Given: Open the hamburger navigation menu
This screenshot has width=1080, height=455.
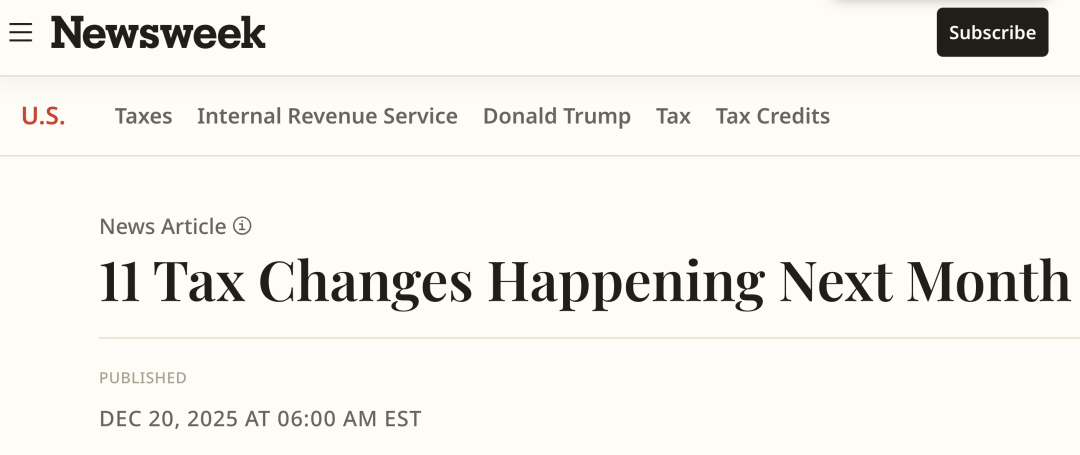Looking at the screenshot, I should tap(21, 33).
